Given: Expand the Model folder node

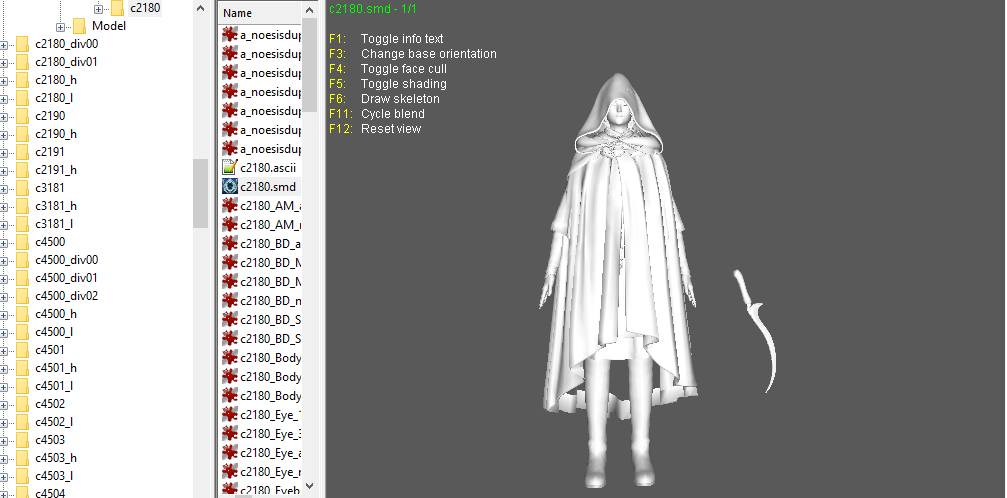Looking at the screenshot, I should (60, 27).
